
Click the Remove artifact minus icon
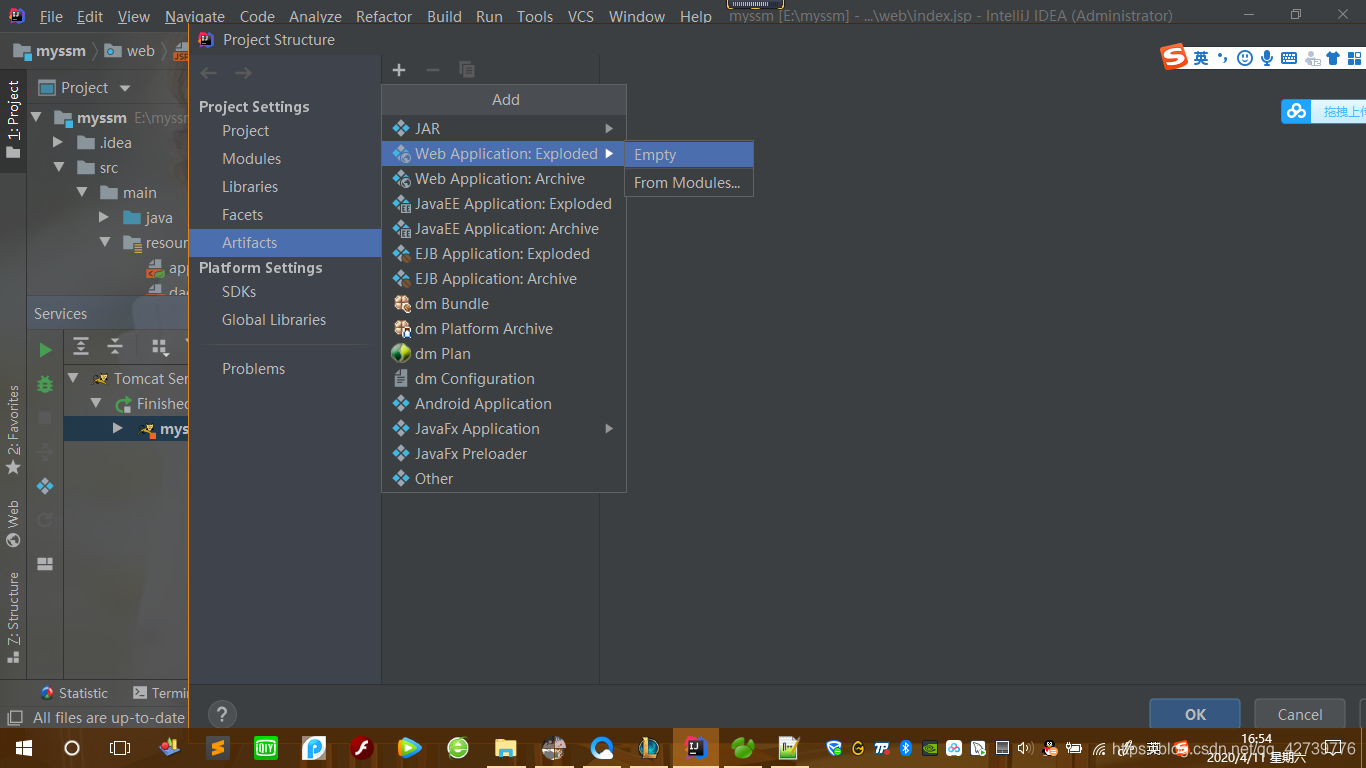[x=433, y=70]
